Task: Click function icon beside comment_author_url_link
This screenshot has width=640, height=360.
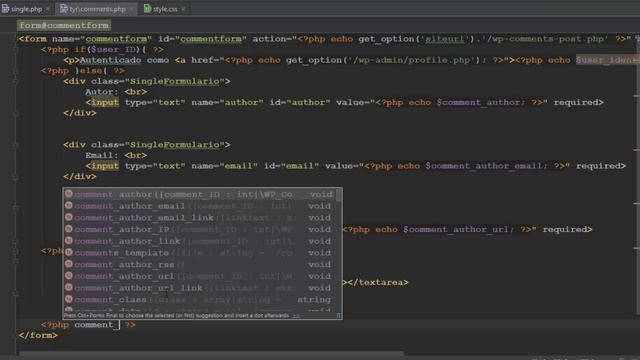Action: click(x=69, y=287)
